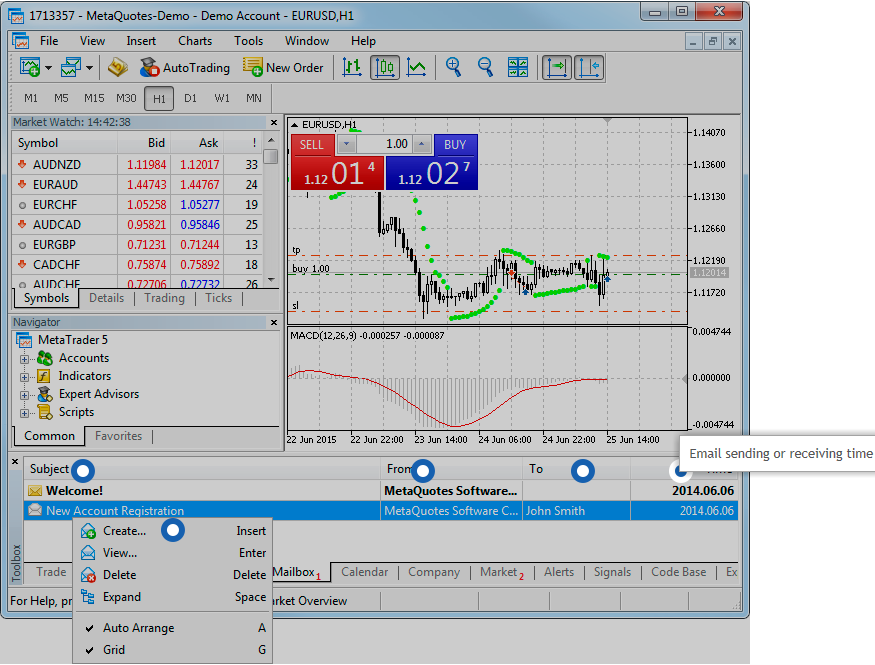
Task: Toggle Auto Arrange in context menu
Action: coord(173,628)
